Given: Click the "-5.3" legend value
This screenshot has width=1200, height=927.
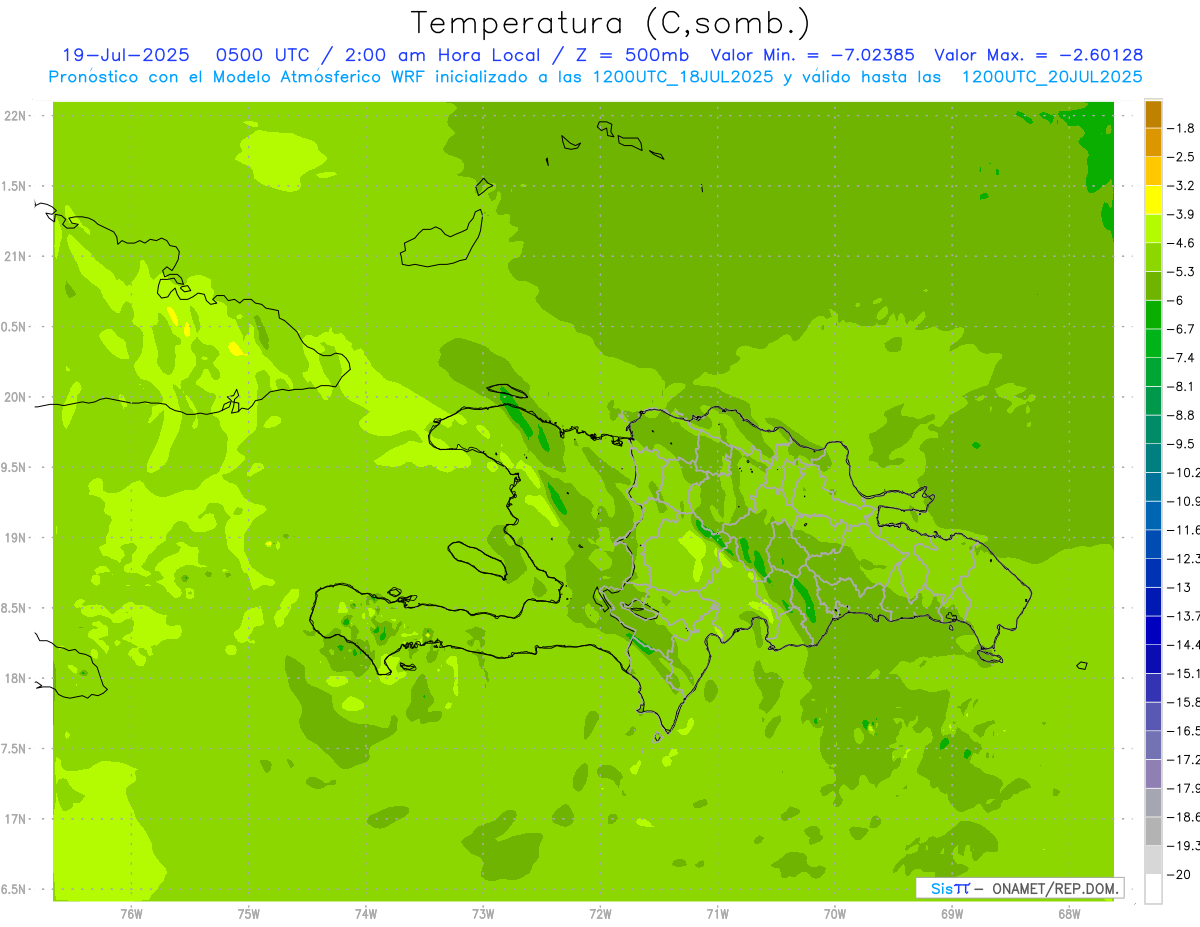Looking at the screenshot, I should click(x=1181, y=272).
